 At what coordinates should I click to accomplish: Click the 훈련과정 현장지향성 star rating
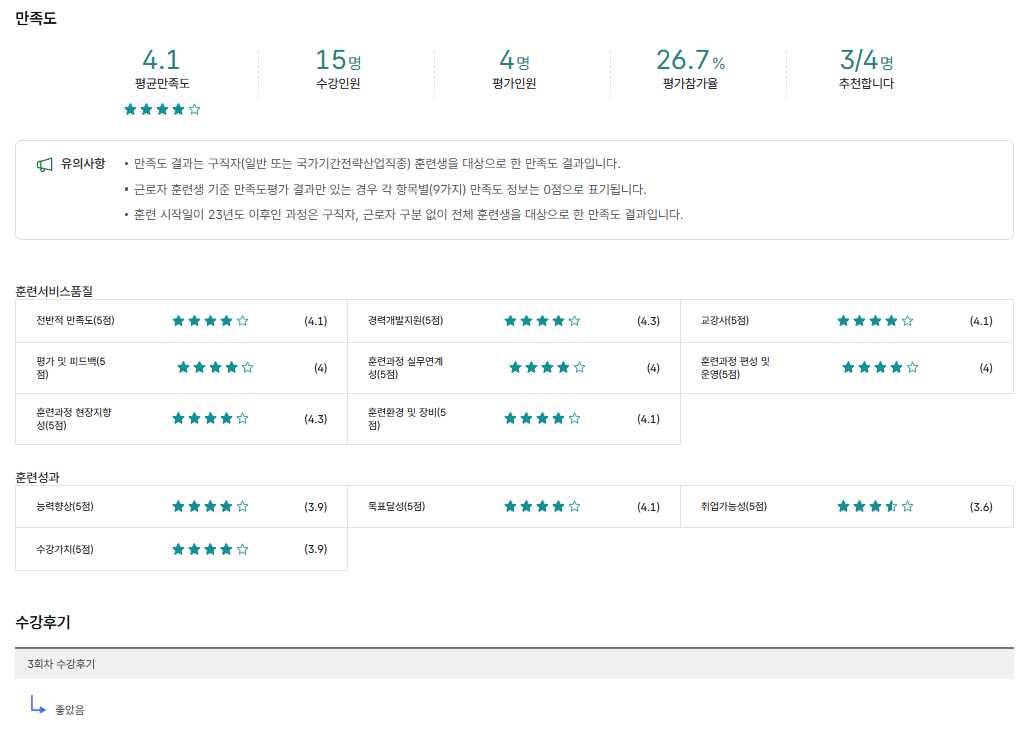click(210, 419)
